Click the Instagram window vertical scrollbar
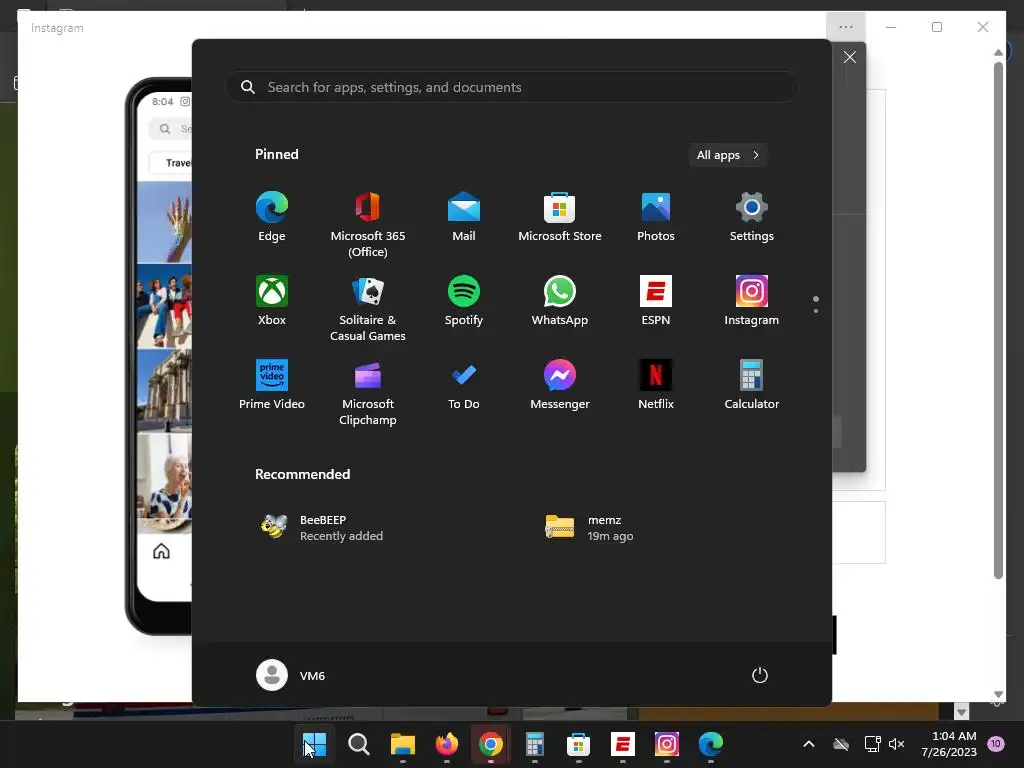1024x768 pixels. coord(998,320)
